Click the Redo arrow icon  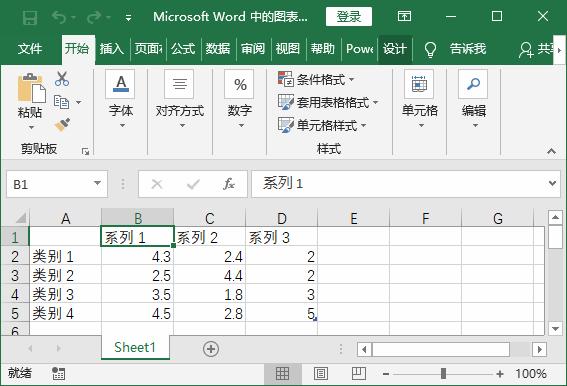point(94,17)
